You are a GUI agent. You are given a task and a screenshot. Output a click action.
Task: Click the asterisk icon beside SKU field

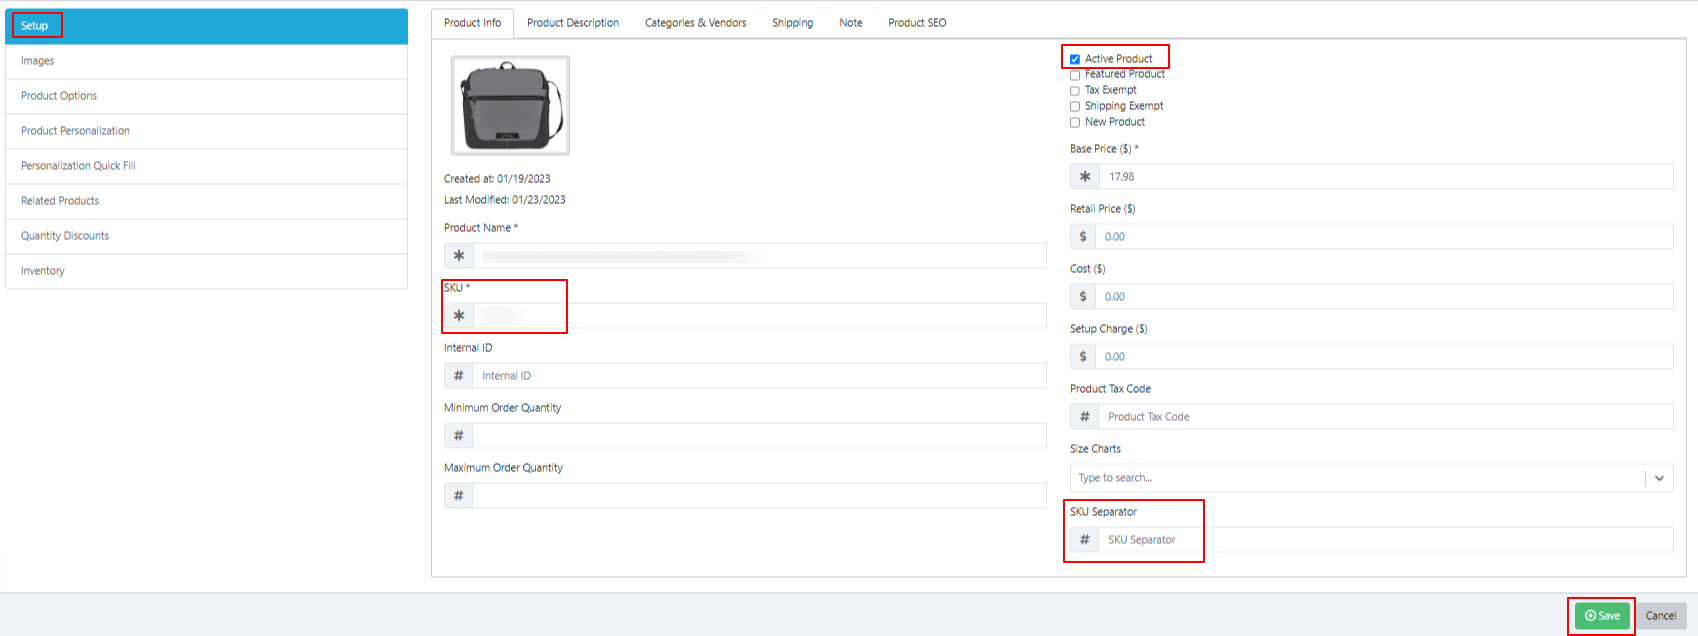point(459,316)
